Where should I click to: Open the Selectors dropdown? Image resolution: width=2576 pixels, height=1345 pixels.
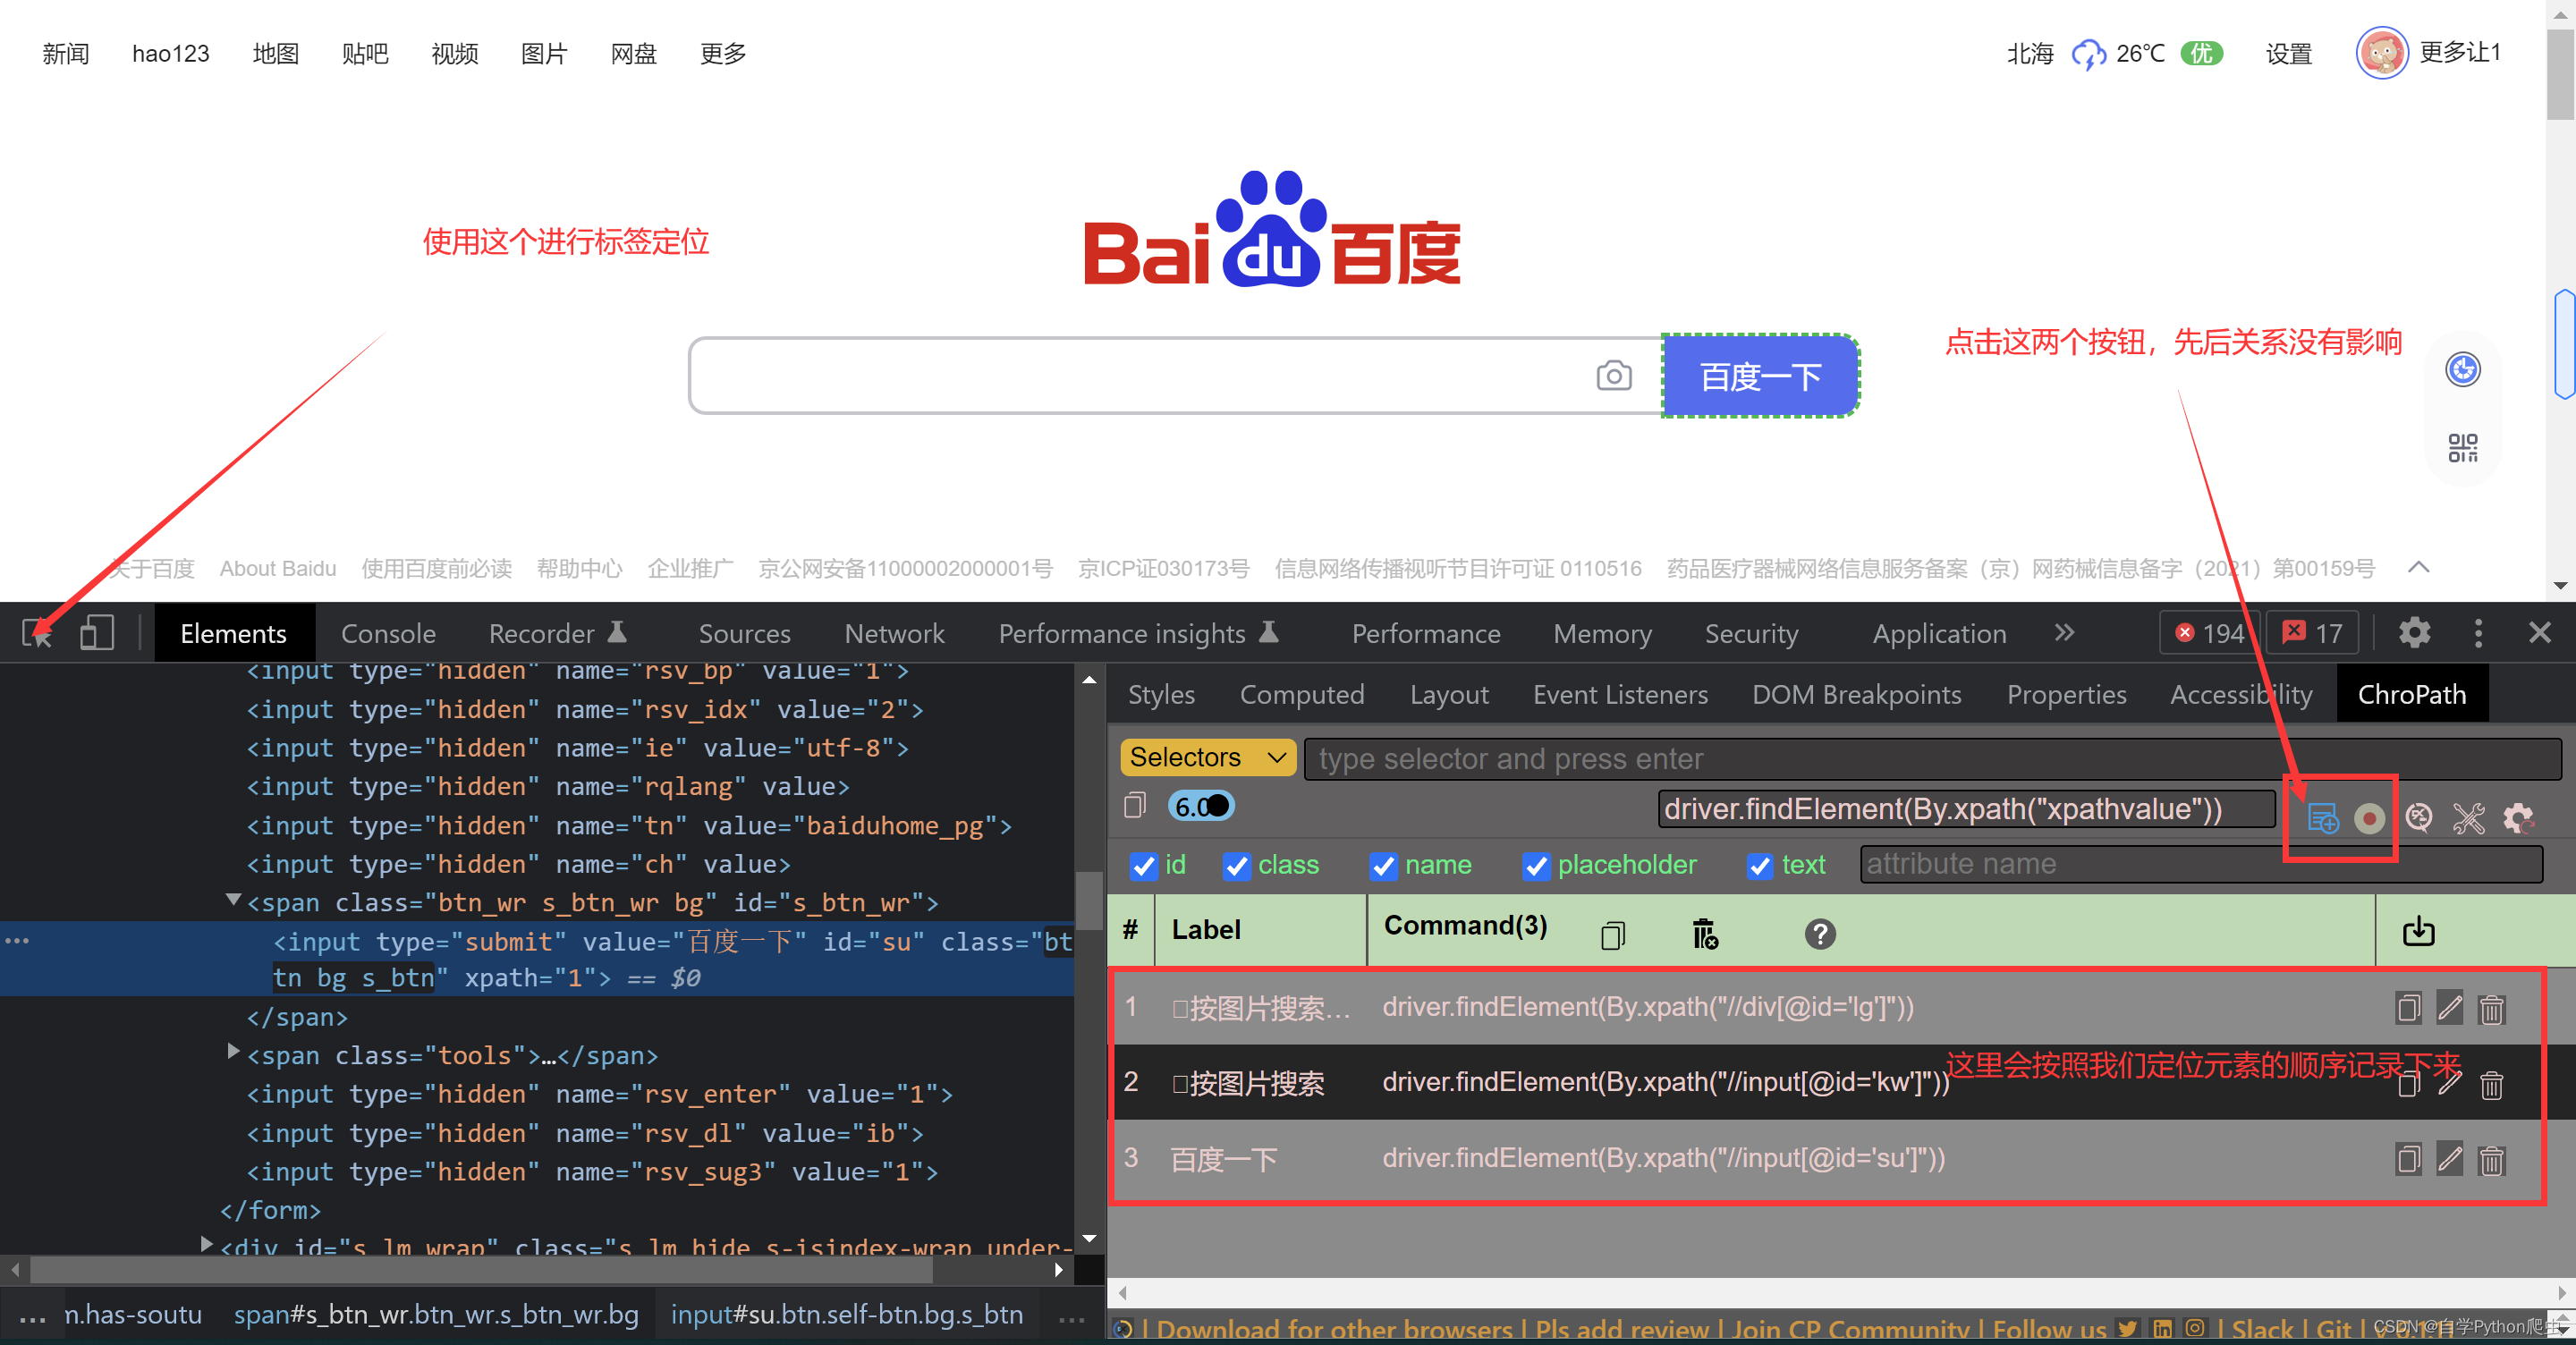coord(1207,758)
